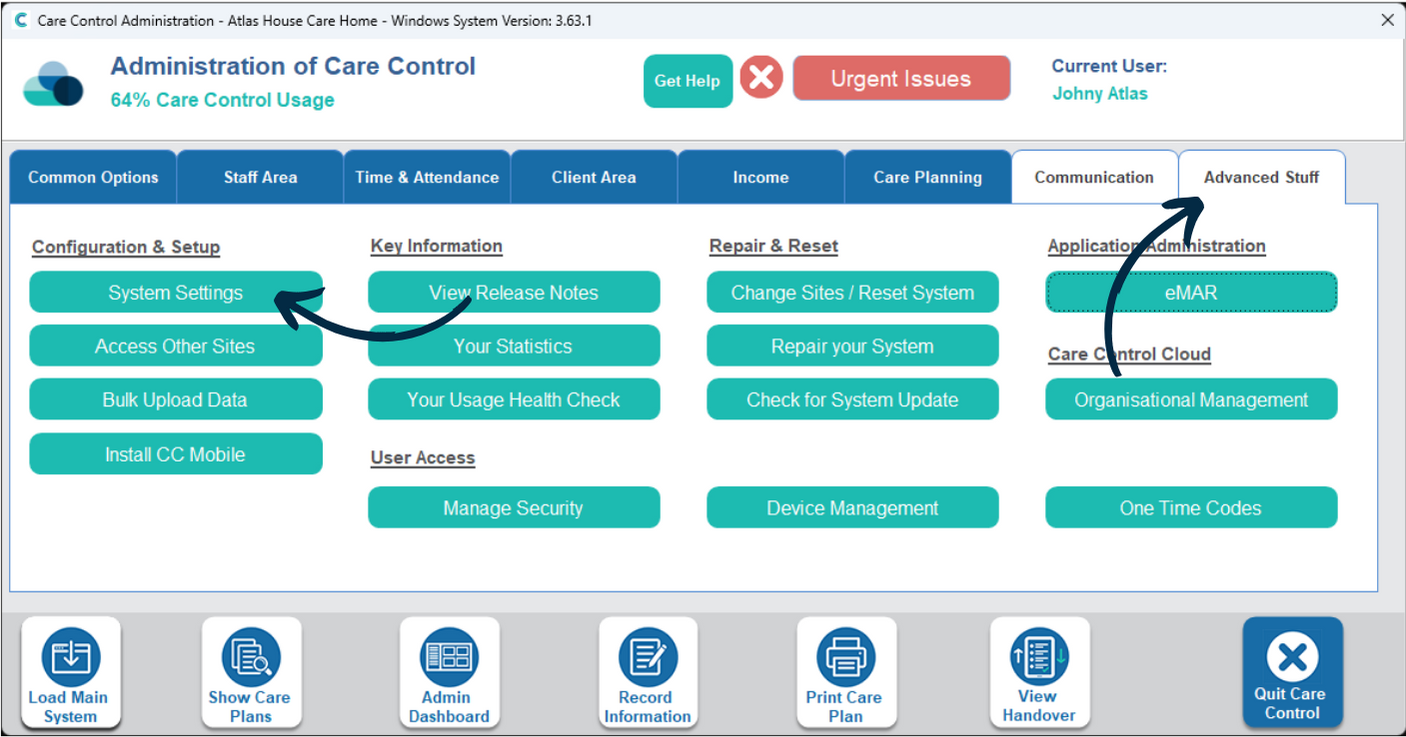The width and height of the screenshot is (1406, 737).
Task: Click the Key Information heading
Action: click(436, 246)
